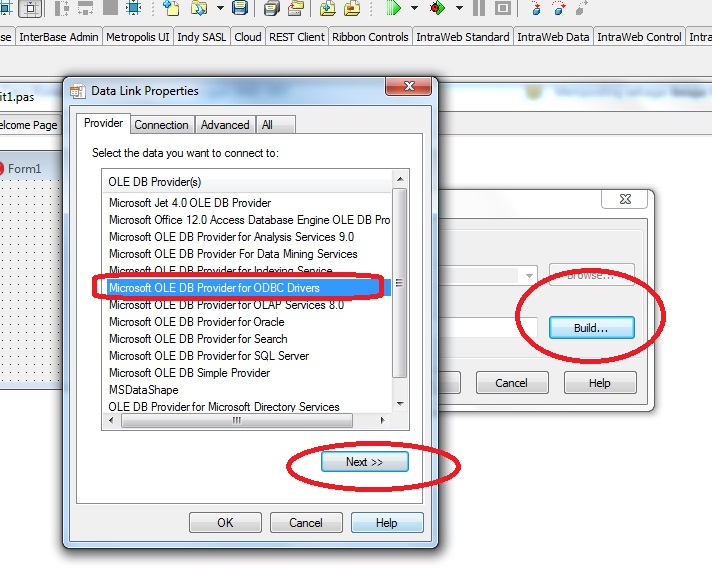Image resolution: width=712 pixels, height=570 pixels.
Task: Click the Open file folder icon
Action: click(199, 8)
